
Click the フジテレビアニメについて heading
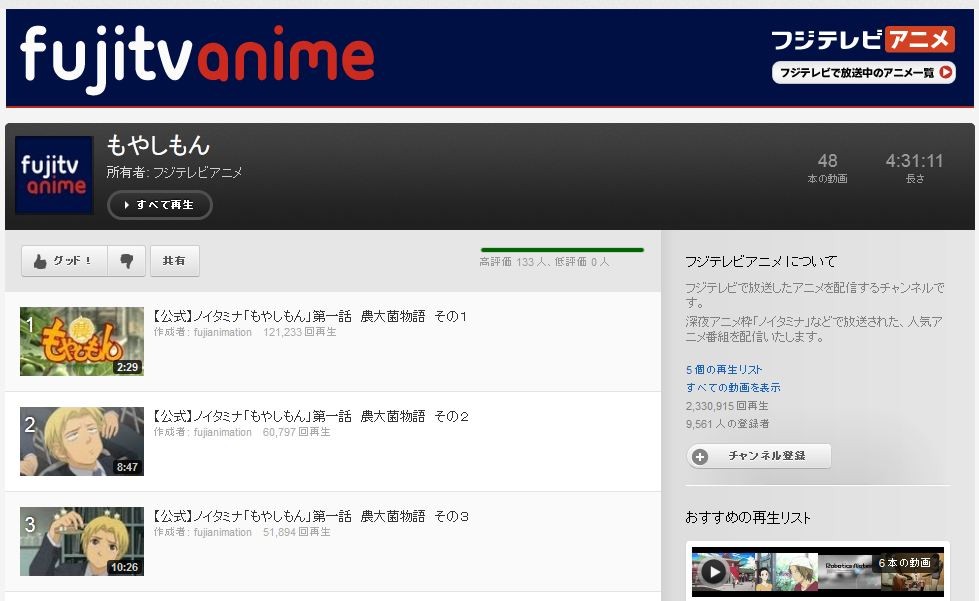(x=760, y=261)
